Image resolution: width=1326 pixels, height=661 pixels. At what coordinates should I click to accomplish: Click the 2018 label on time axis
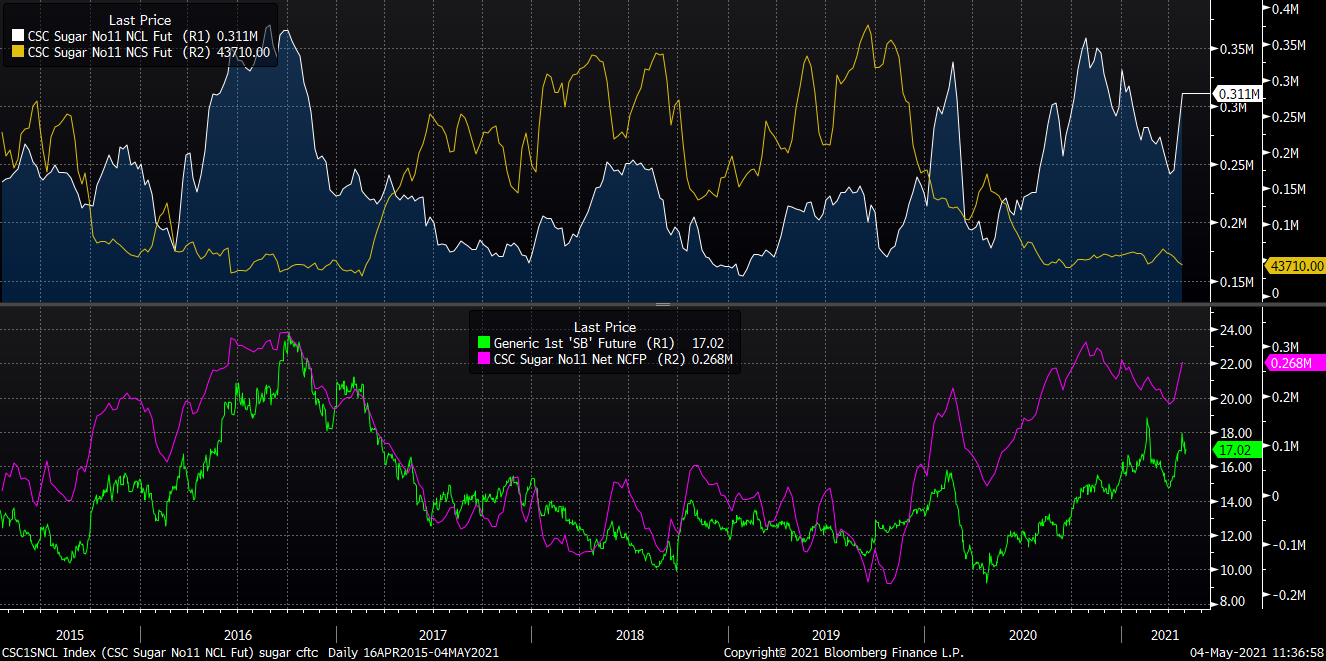click(x=629, y=634)
